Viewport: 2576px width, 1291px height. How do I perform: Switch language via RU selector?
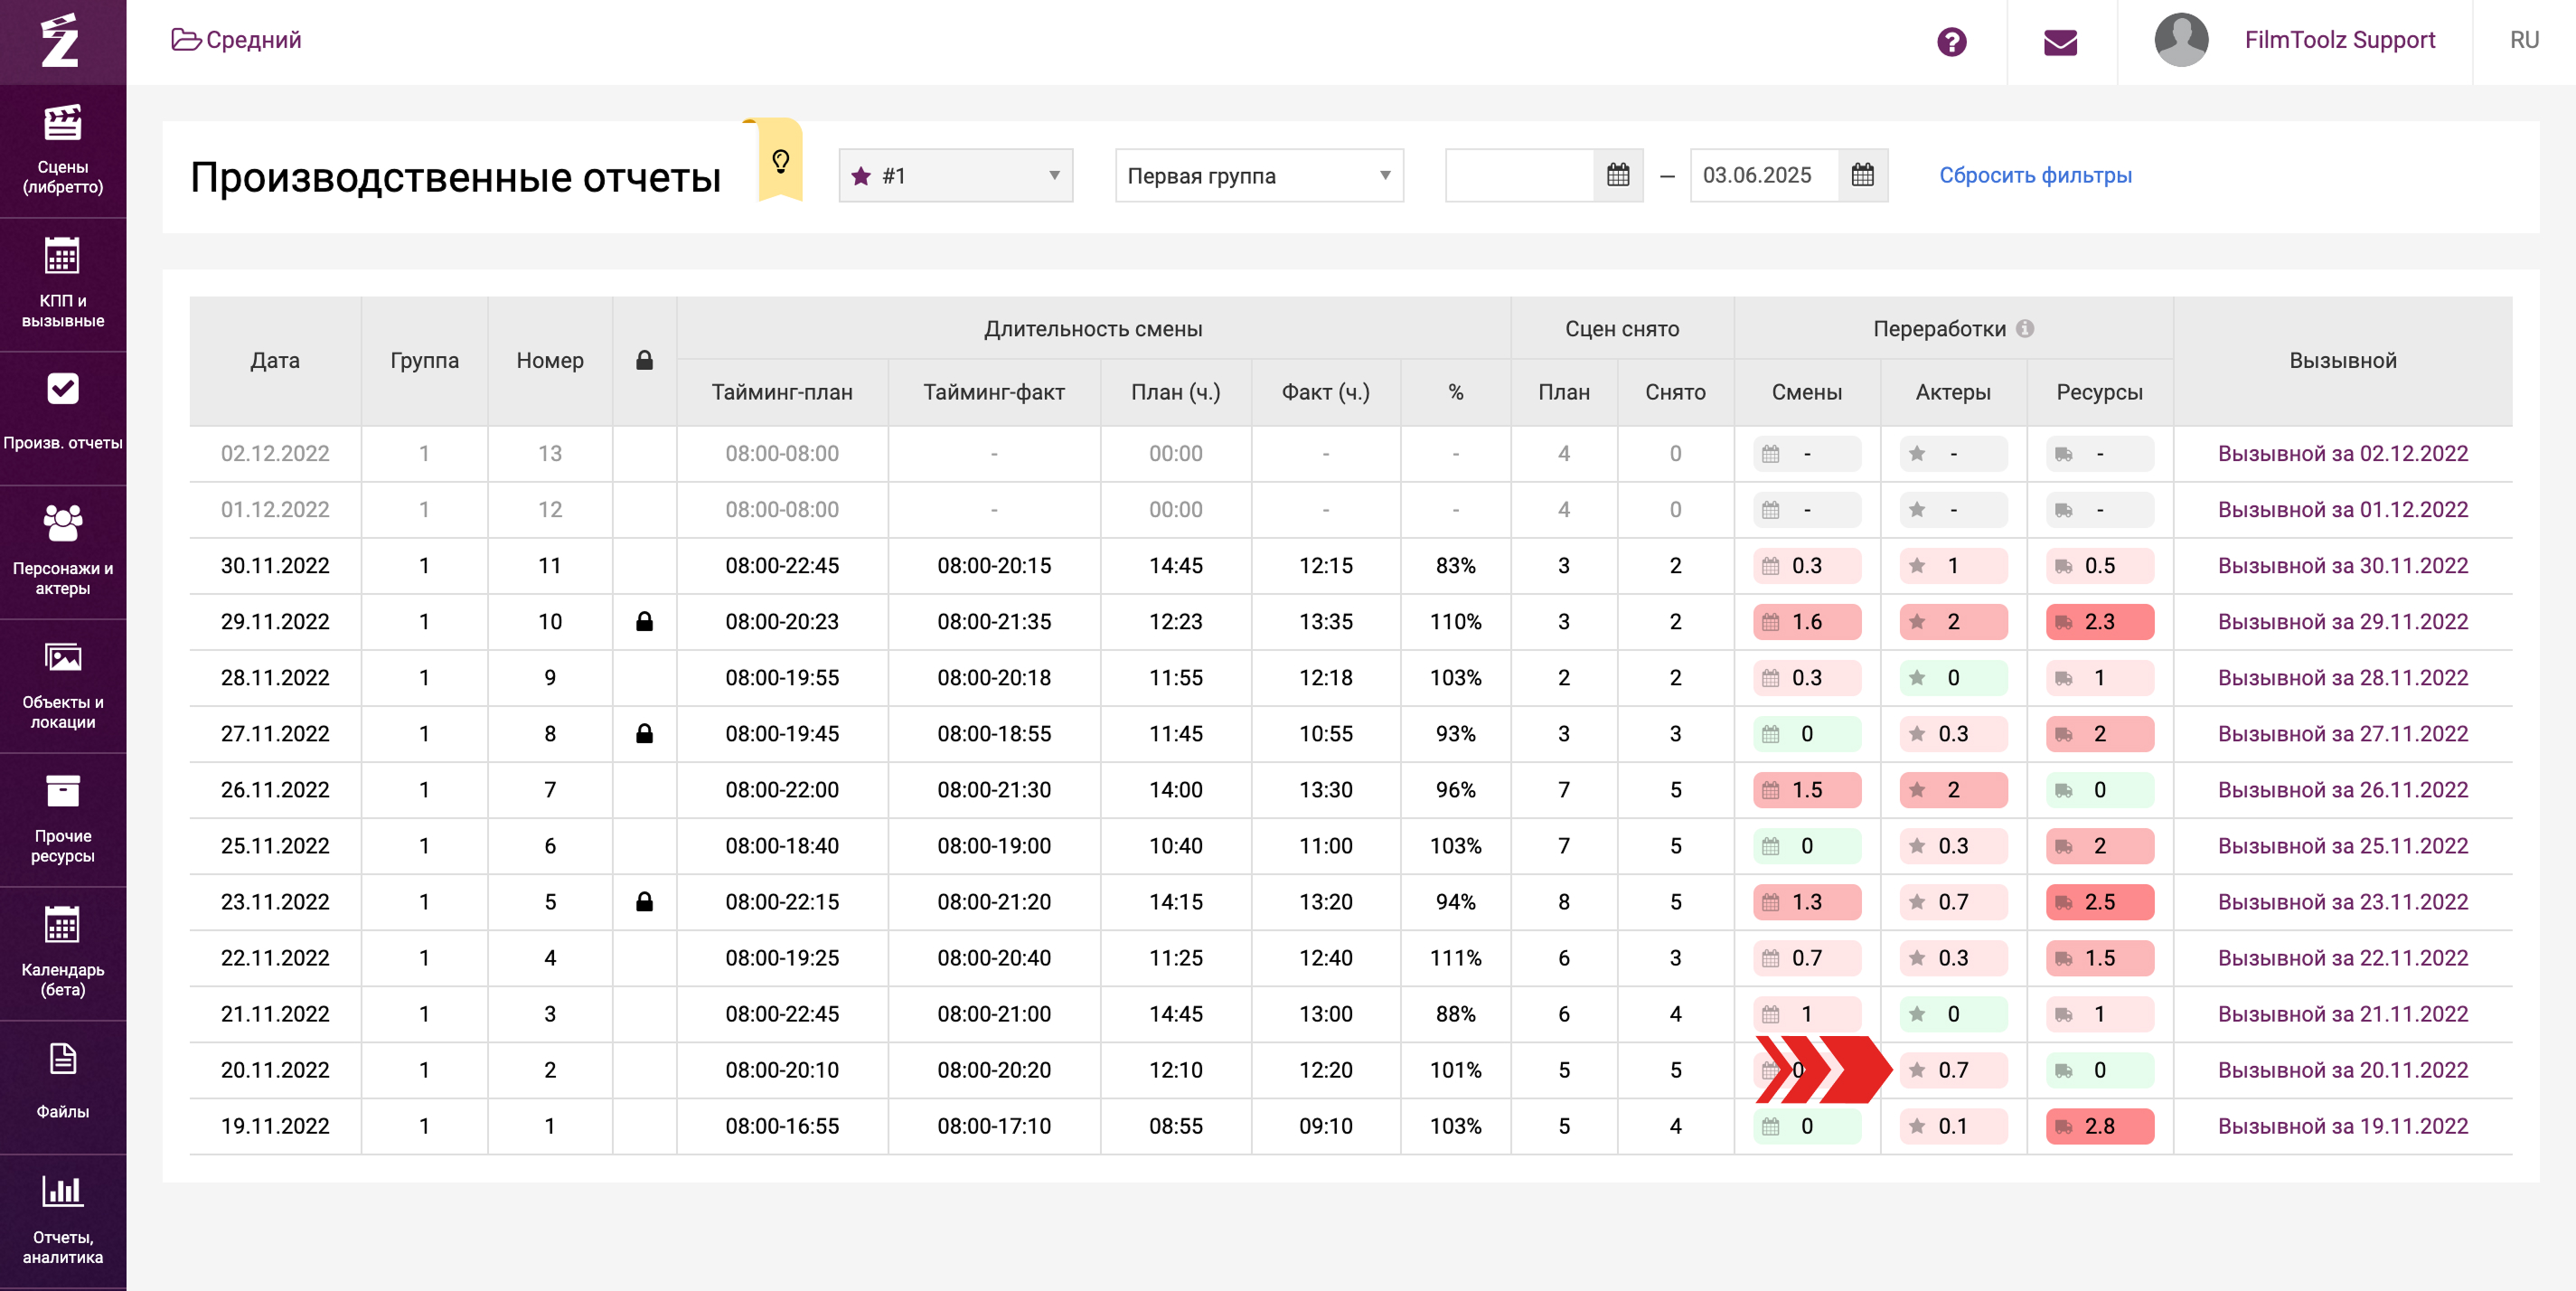coord(2524,40)
